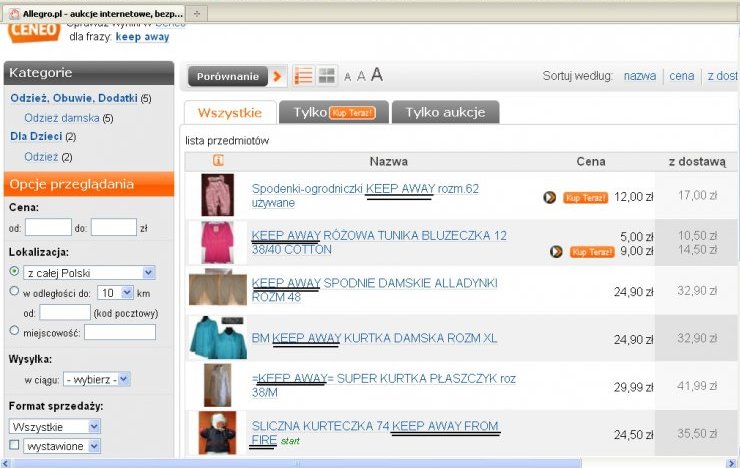The width and height of the screenshot is (740, 468).
Task: Open 'KEEP AWAY RÓŻOWA TUNIKA BLUZECZKA' listing
Action: click(x=379, y=242)
